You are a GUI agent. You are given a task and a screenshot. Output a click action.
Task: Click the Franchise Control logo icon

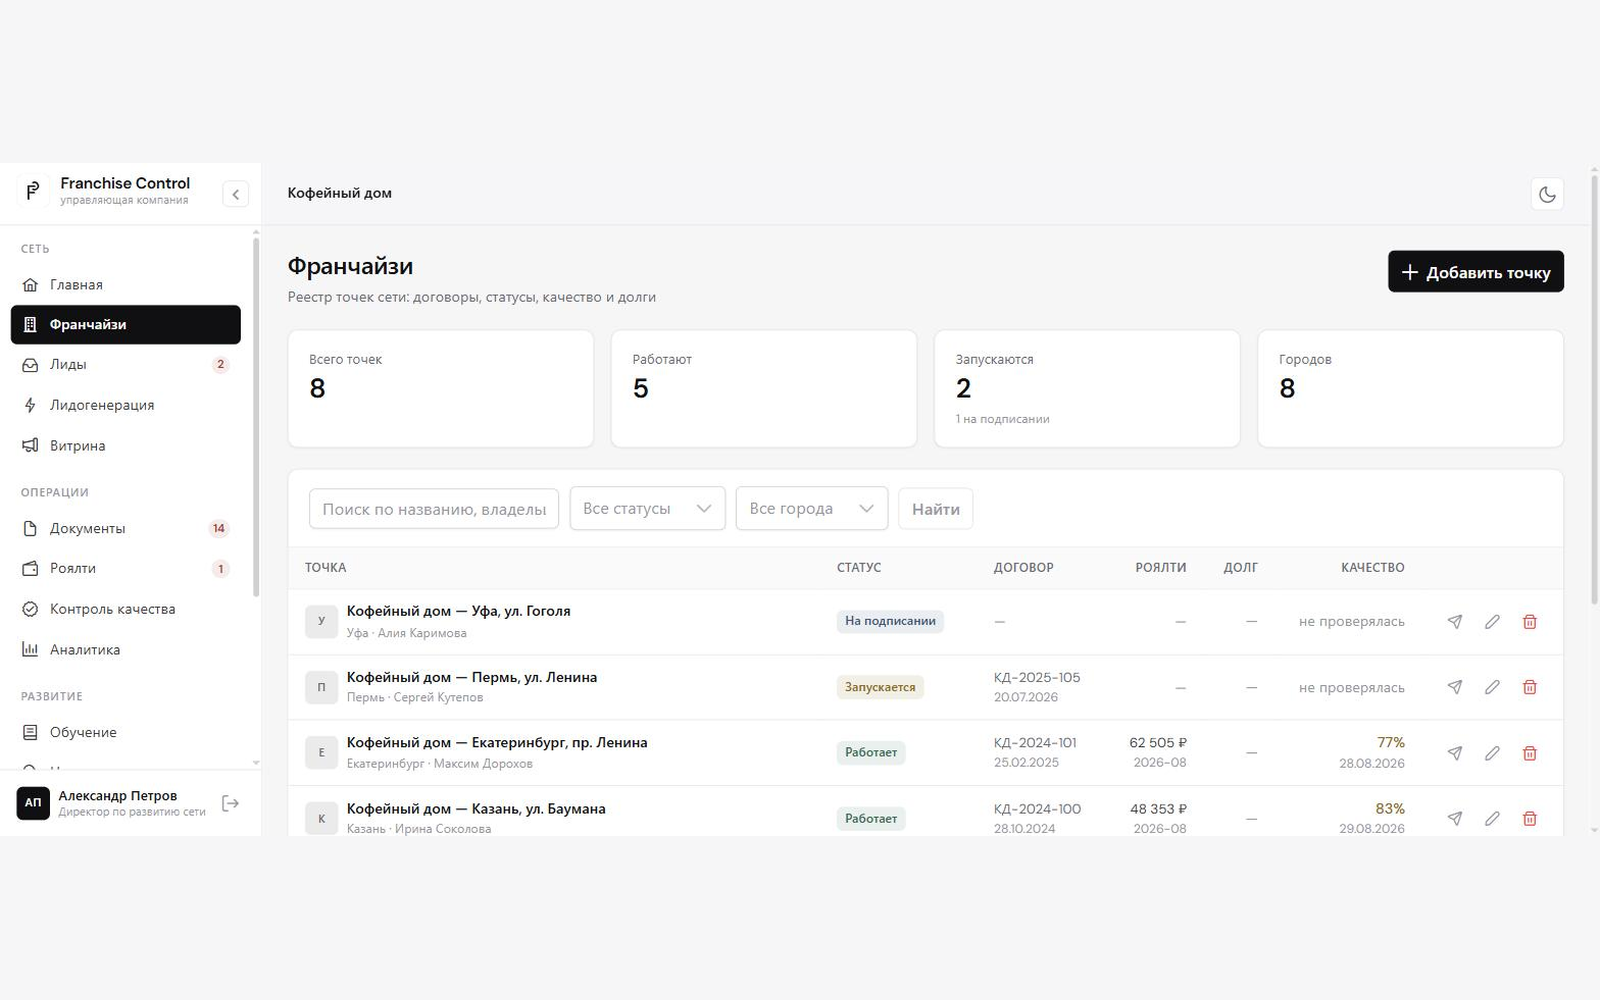click(x=33, y=190)
